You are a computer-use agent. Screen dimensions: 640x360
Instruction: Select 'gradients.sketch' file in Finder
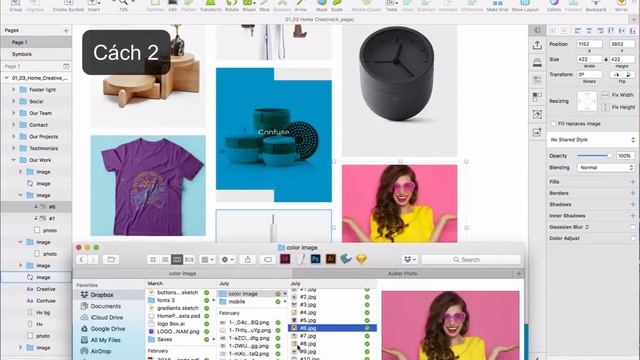[x=178, y=308]
